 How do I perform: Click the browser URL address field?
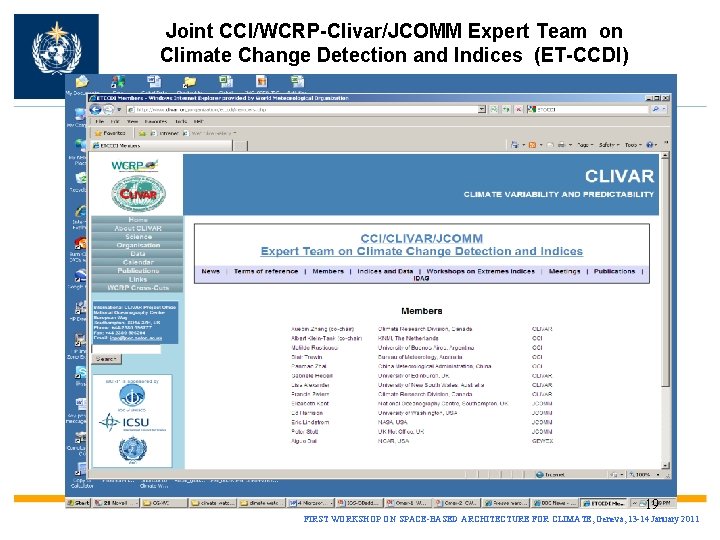click(x=302, y=110)
